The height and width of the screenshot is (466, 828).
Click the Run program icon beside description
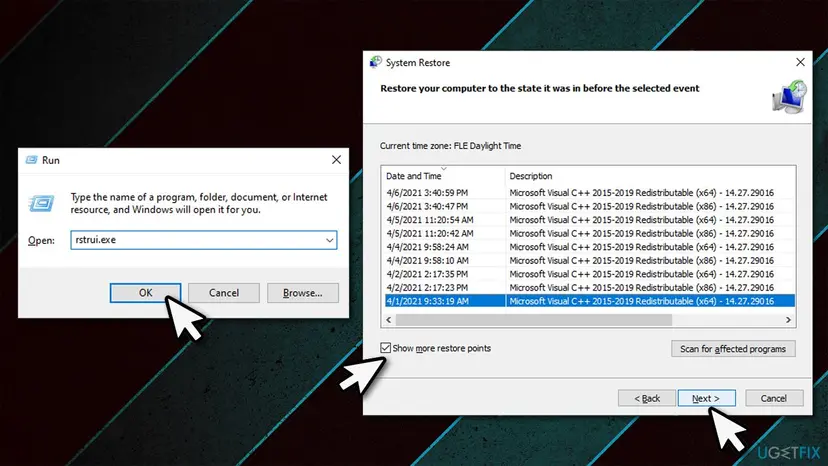click(x=42, y=203)
